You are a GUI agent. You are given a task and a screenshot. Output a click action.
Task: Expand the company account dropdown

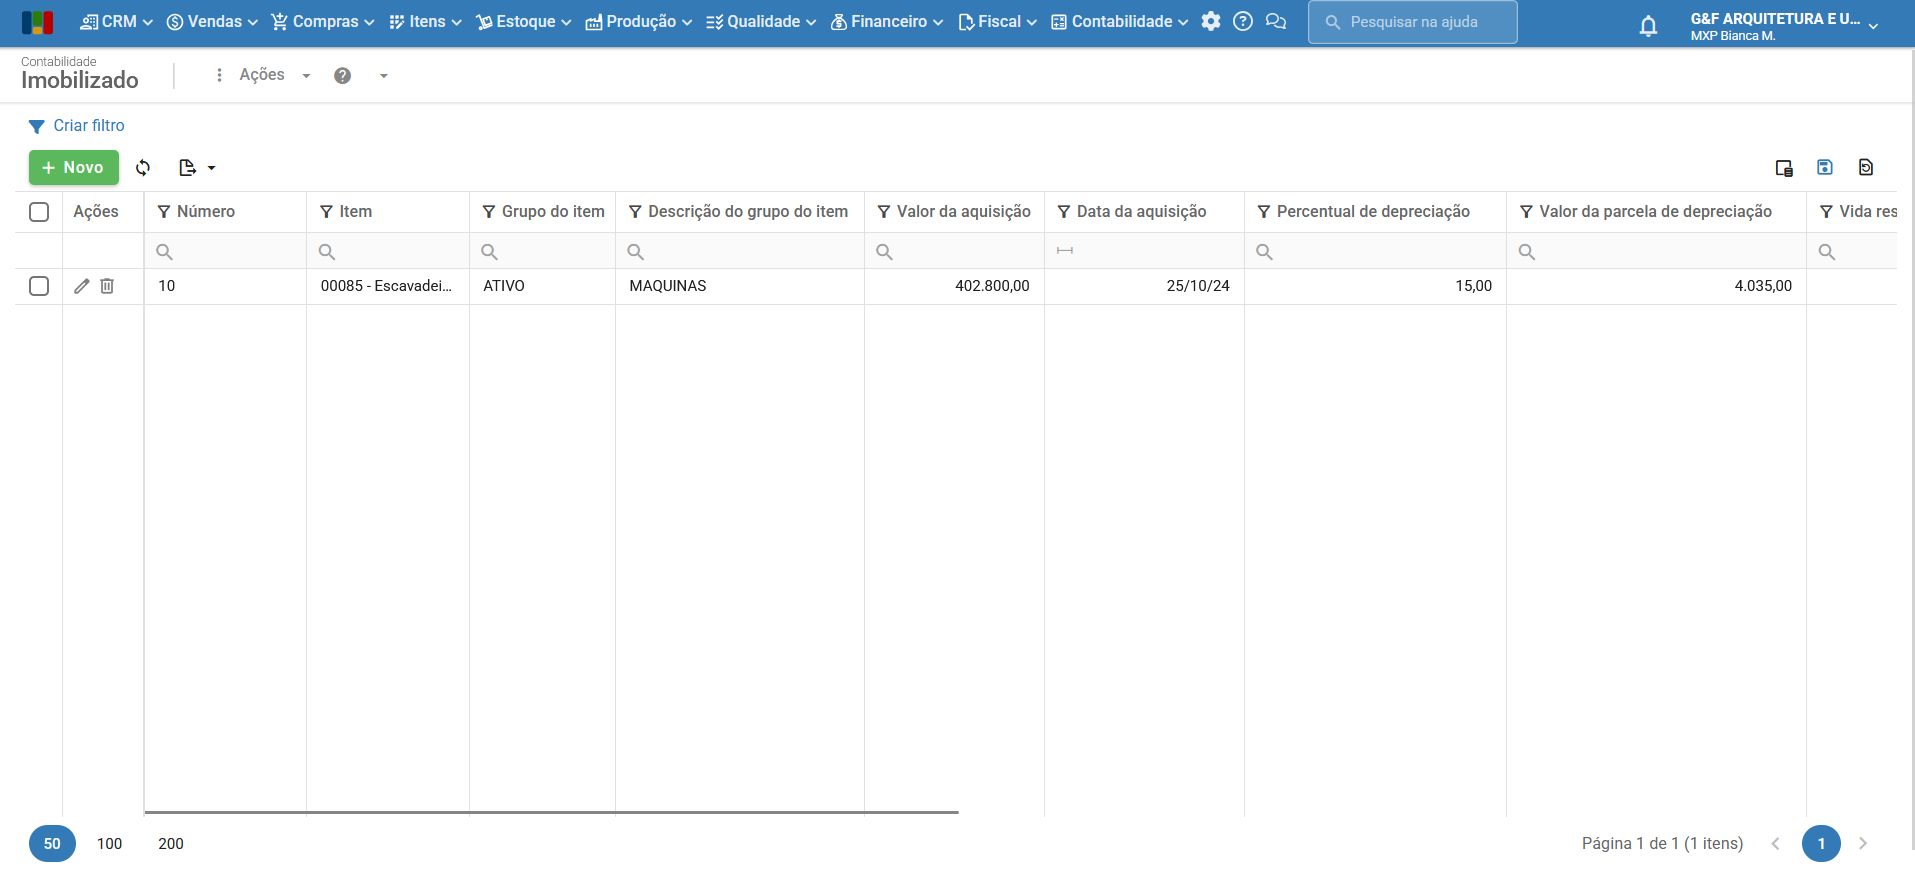(x=1873, y=27)
